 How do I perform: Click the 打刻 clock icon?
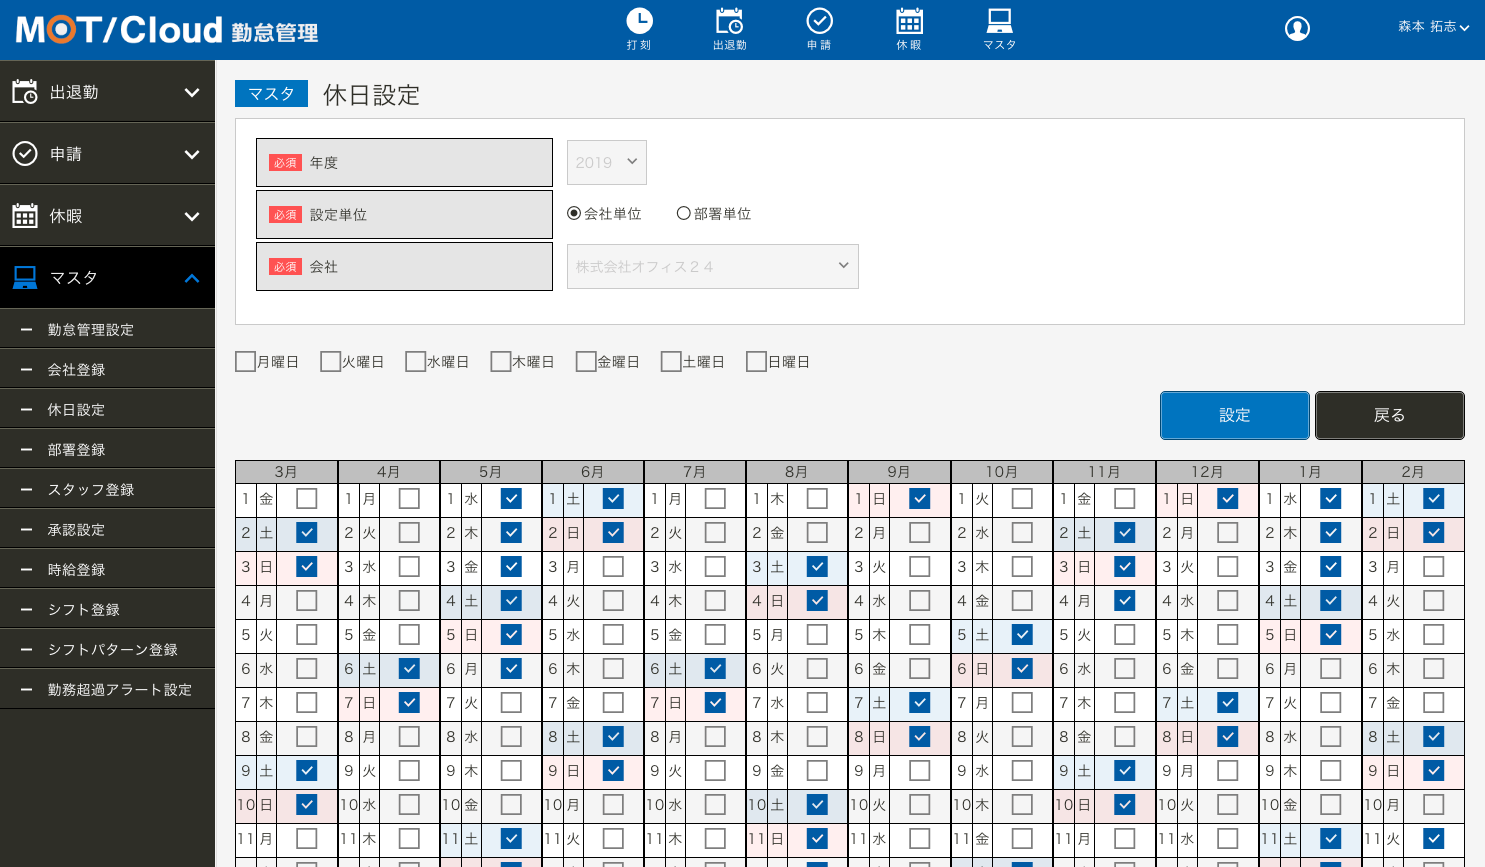coord(639,22)
